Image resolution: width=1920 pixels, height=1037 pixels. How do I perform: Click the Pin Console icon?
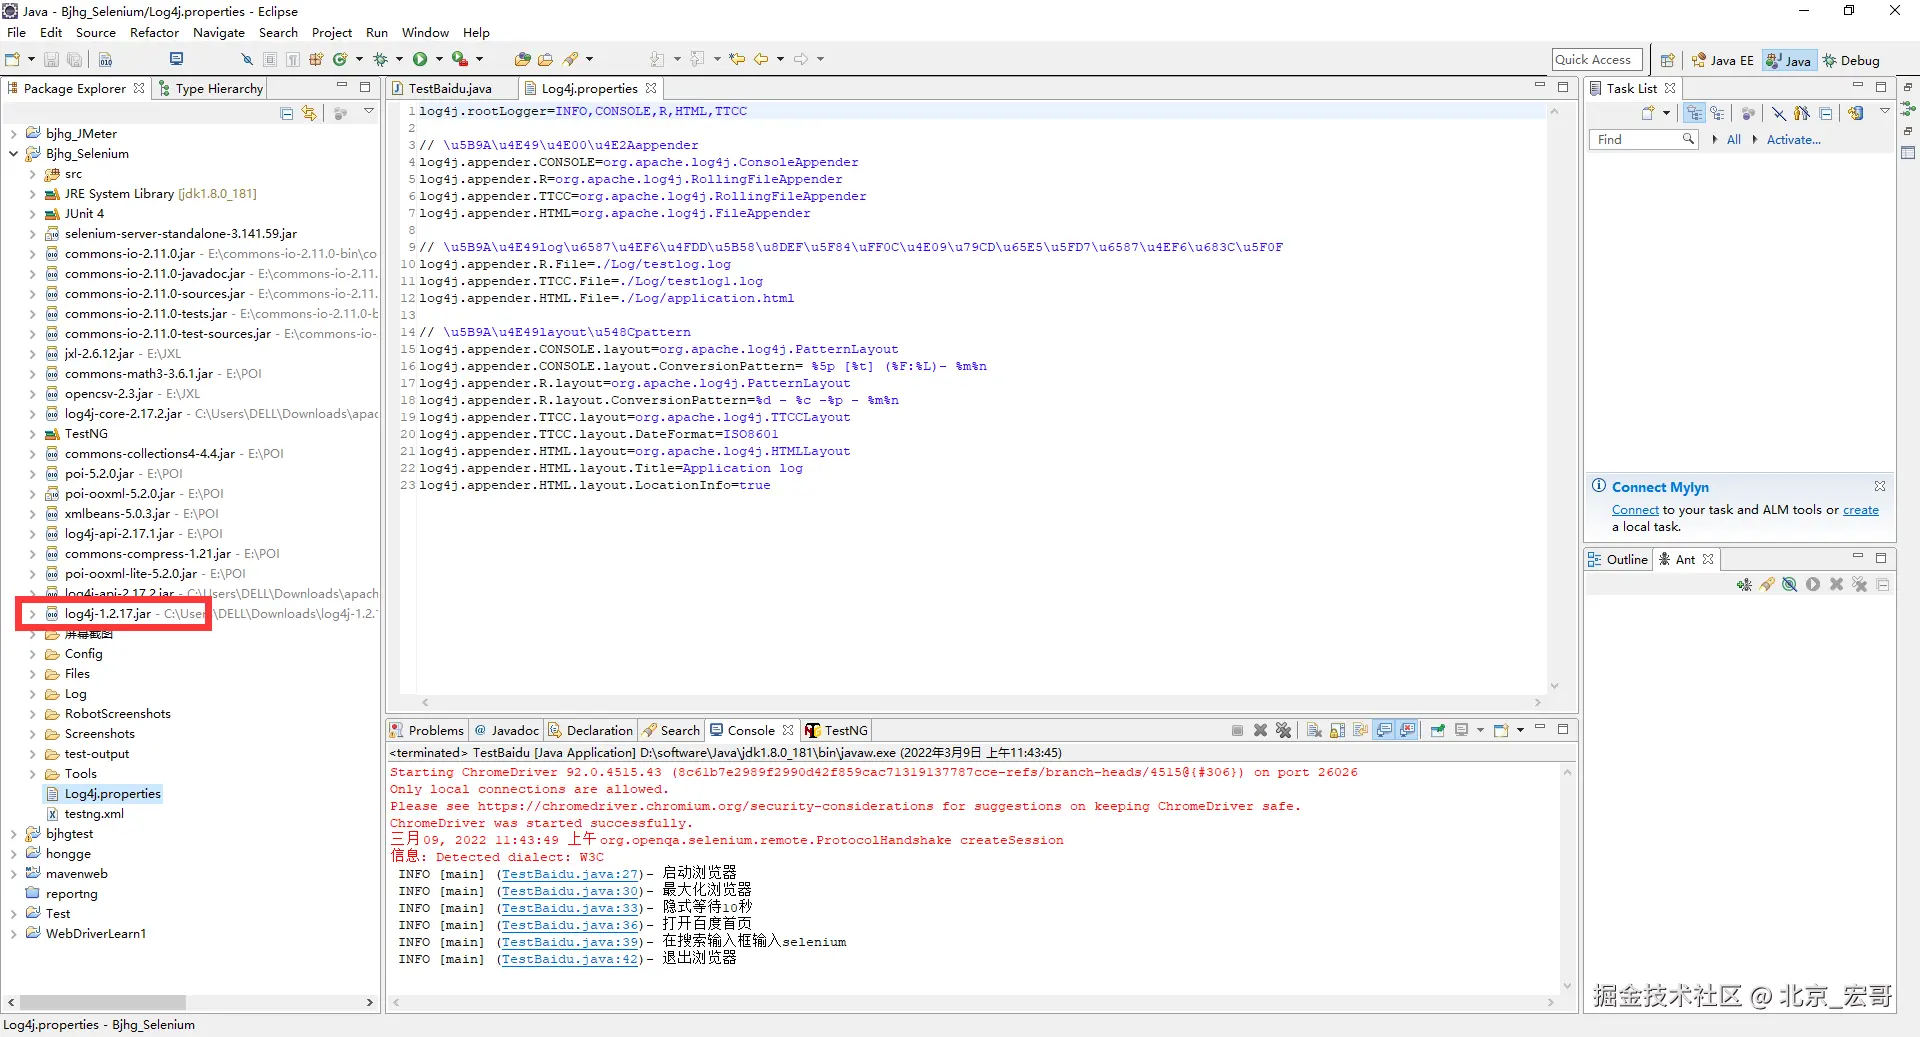1437,730
